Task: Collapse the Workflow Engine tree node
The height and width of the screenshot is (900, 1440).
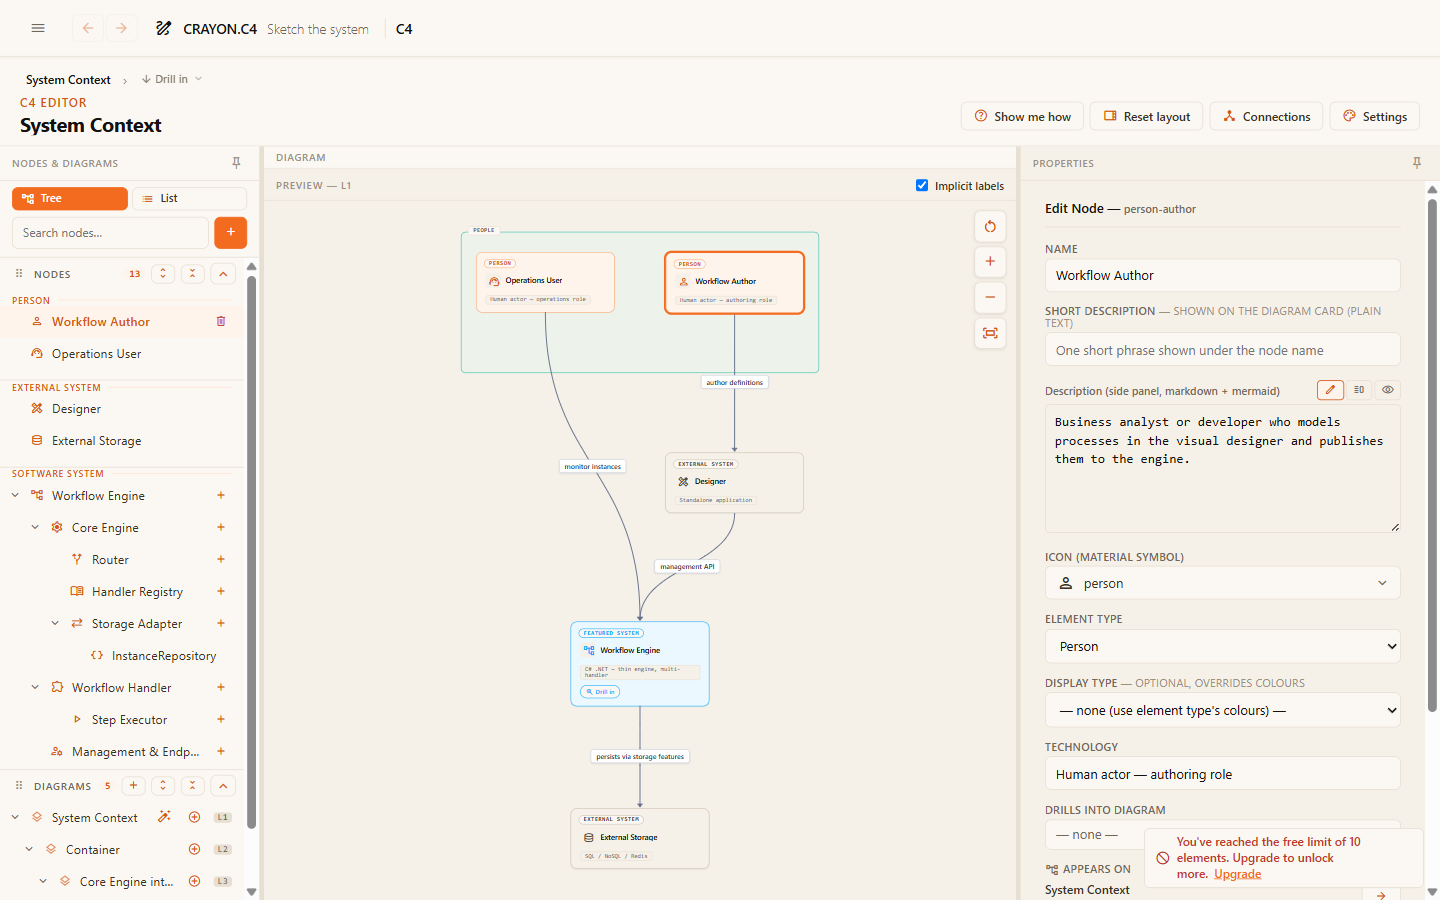Action: pyautogui.click(x=15, y=495)
